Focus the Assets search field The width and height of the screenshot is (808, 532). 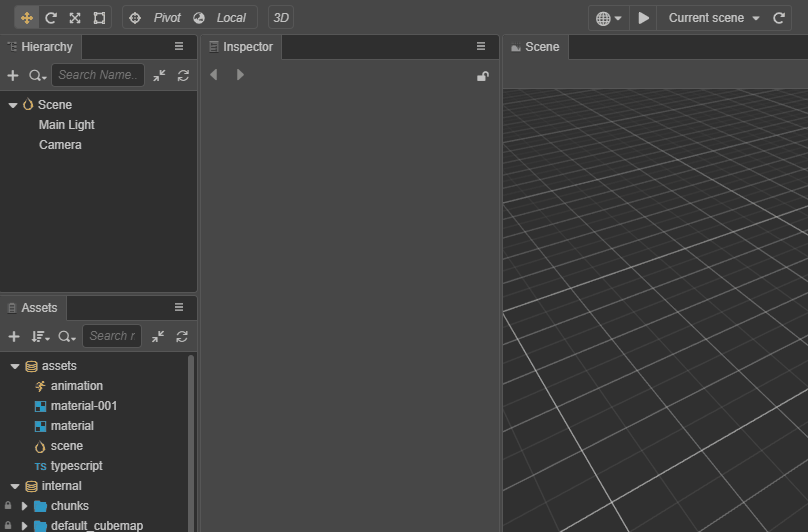(112, 336)
